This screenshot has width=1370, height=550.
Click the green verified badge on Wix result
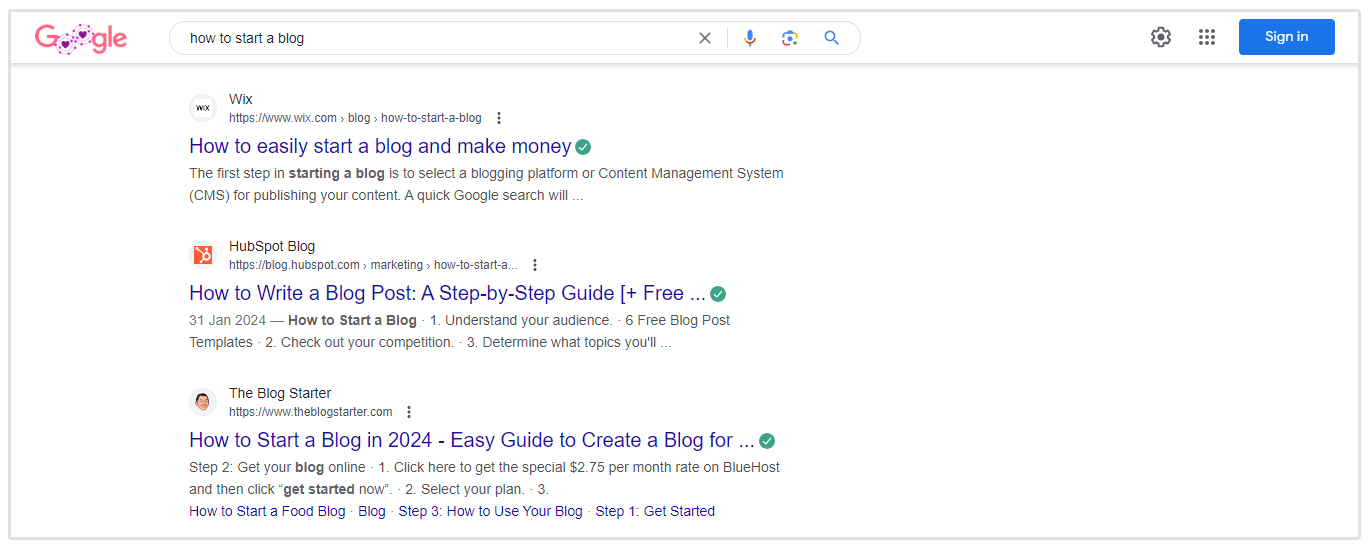(583, 147)
